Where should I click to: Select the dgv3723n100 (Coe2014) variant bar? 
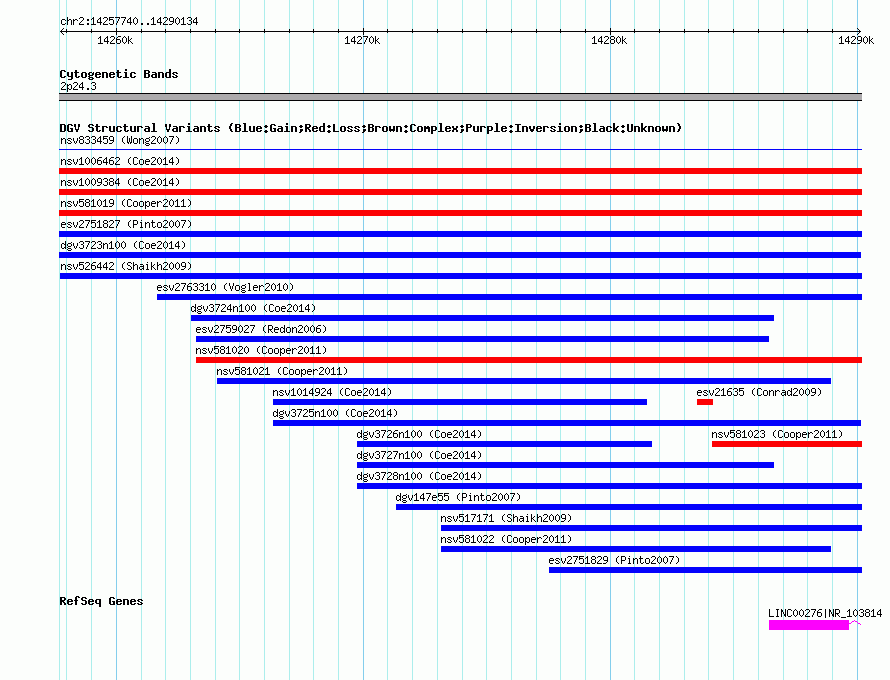pos(460,255)
